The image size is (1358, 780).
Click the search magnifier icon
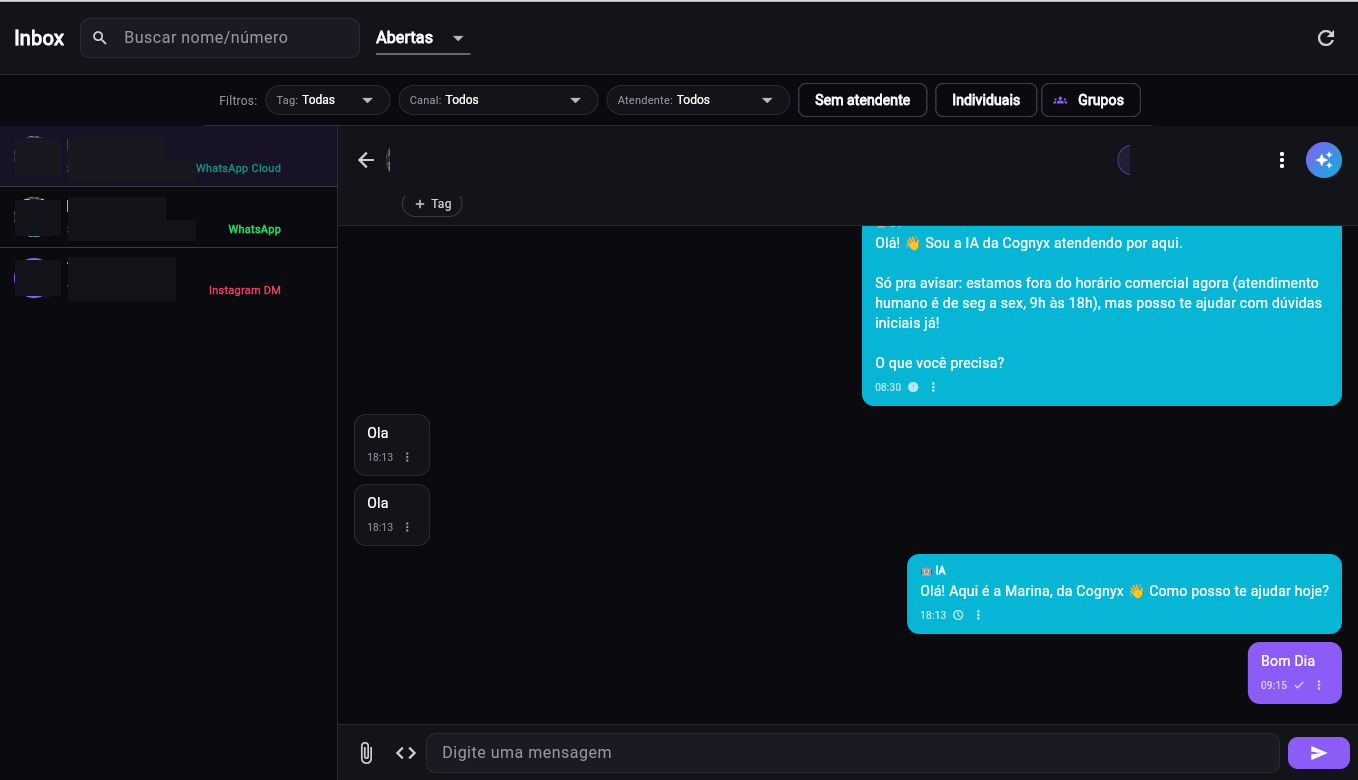(x=100, y=38)
